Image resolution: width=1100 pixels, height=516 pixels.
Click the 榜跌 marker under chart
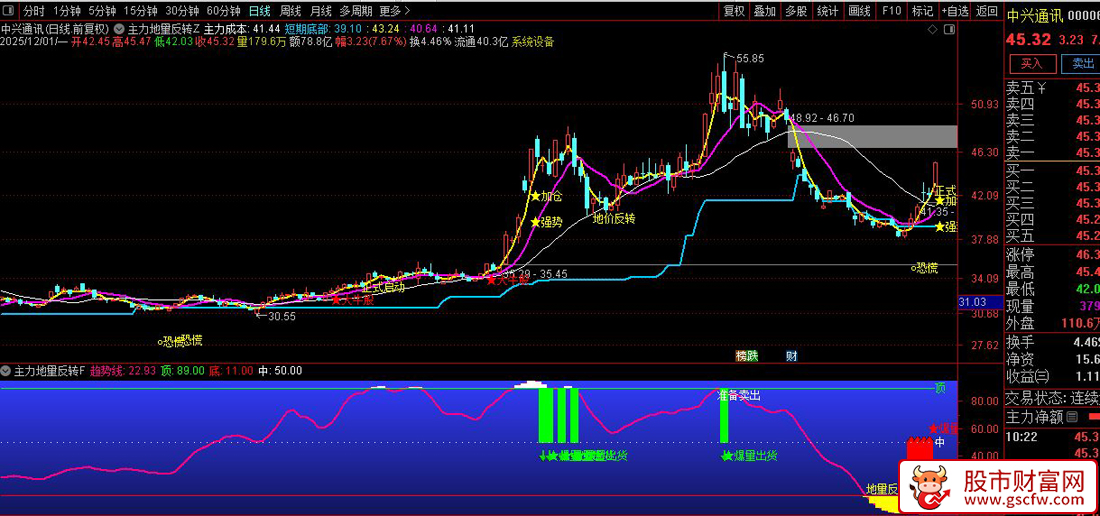(747, 355)
